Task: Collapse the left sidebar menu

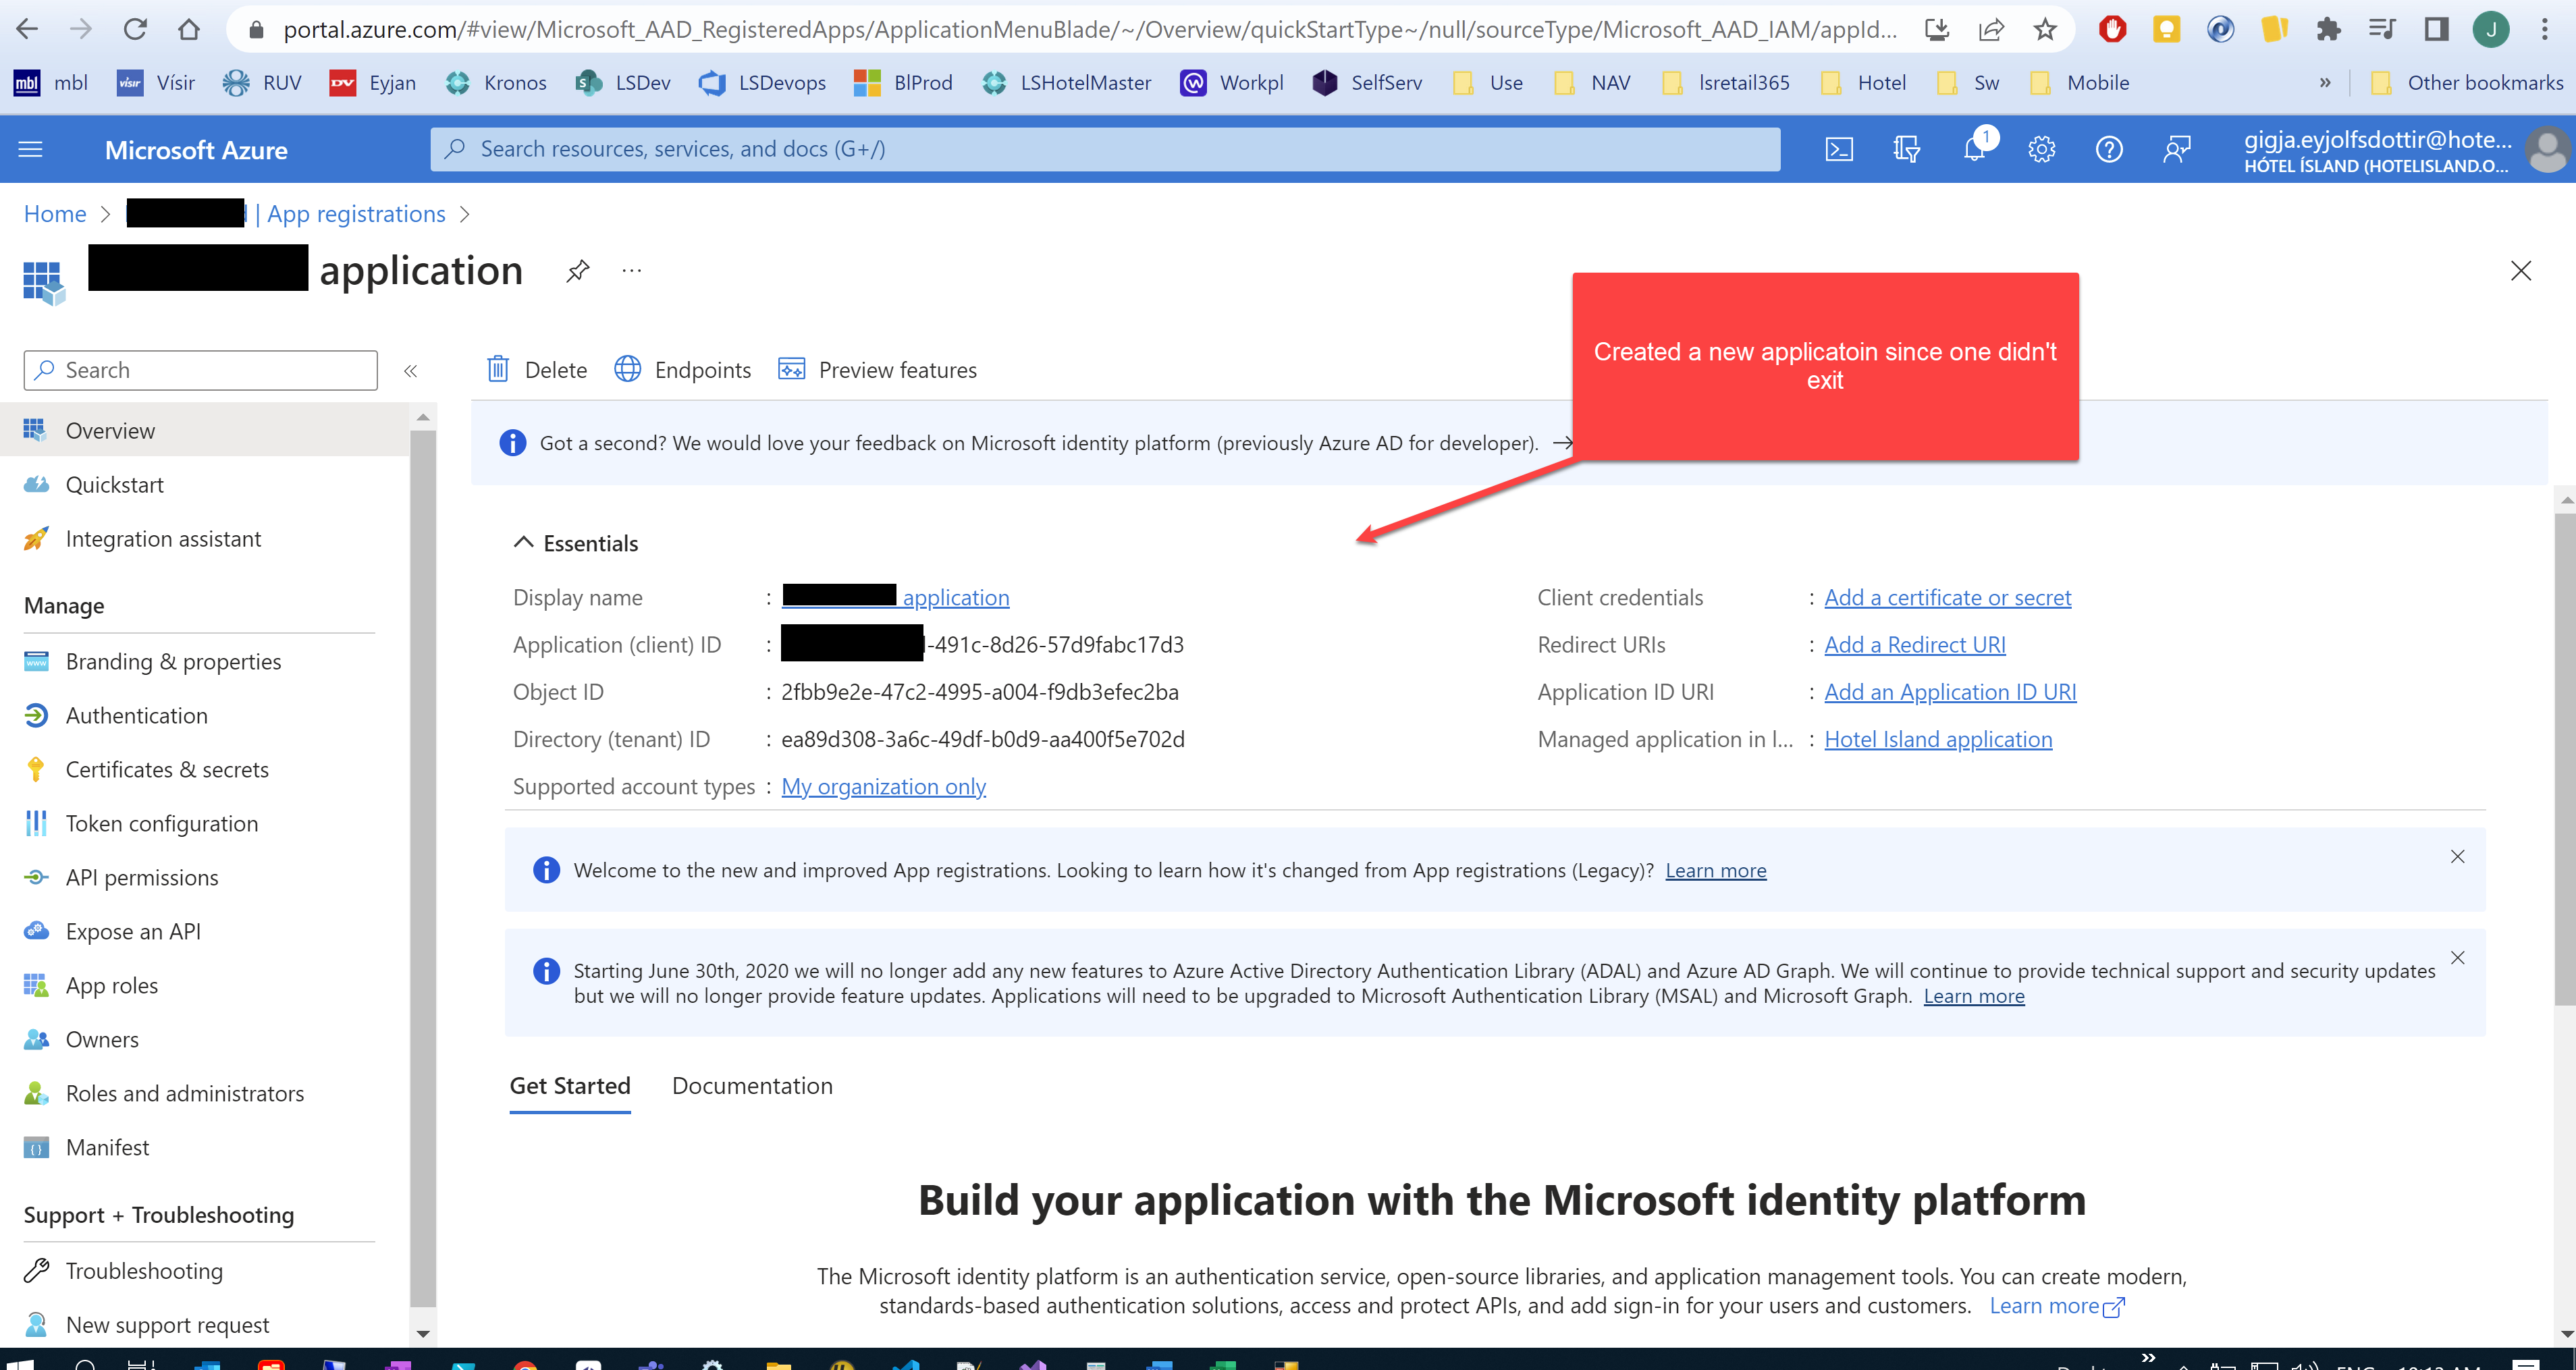Action: pos(410,371)
